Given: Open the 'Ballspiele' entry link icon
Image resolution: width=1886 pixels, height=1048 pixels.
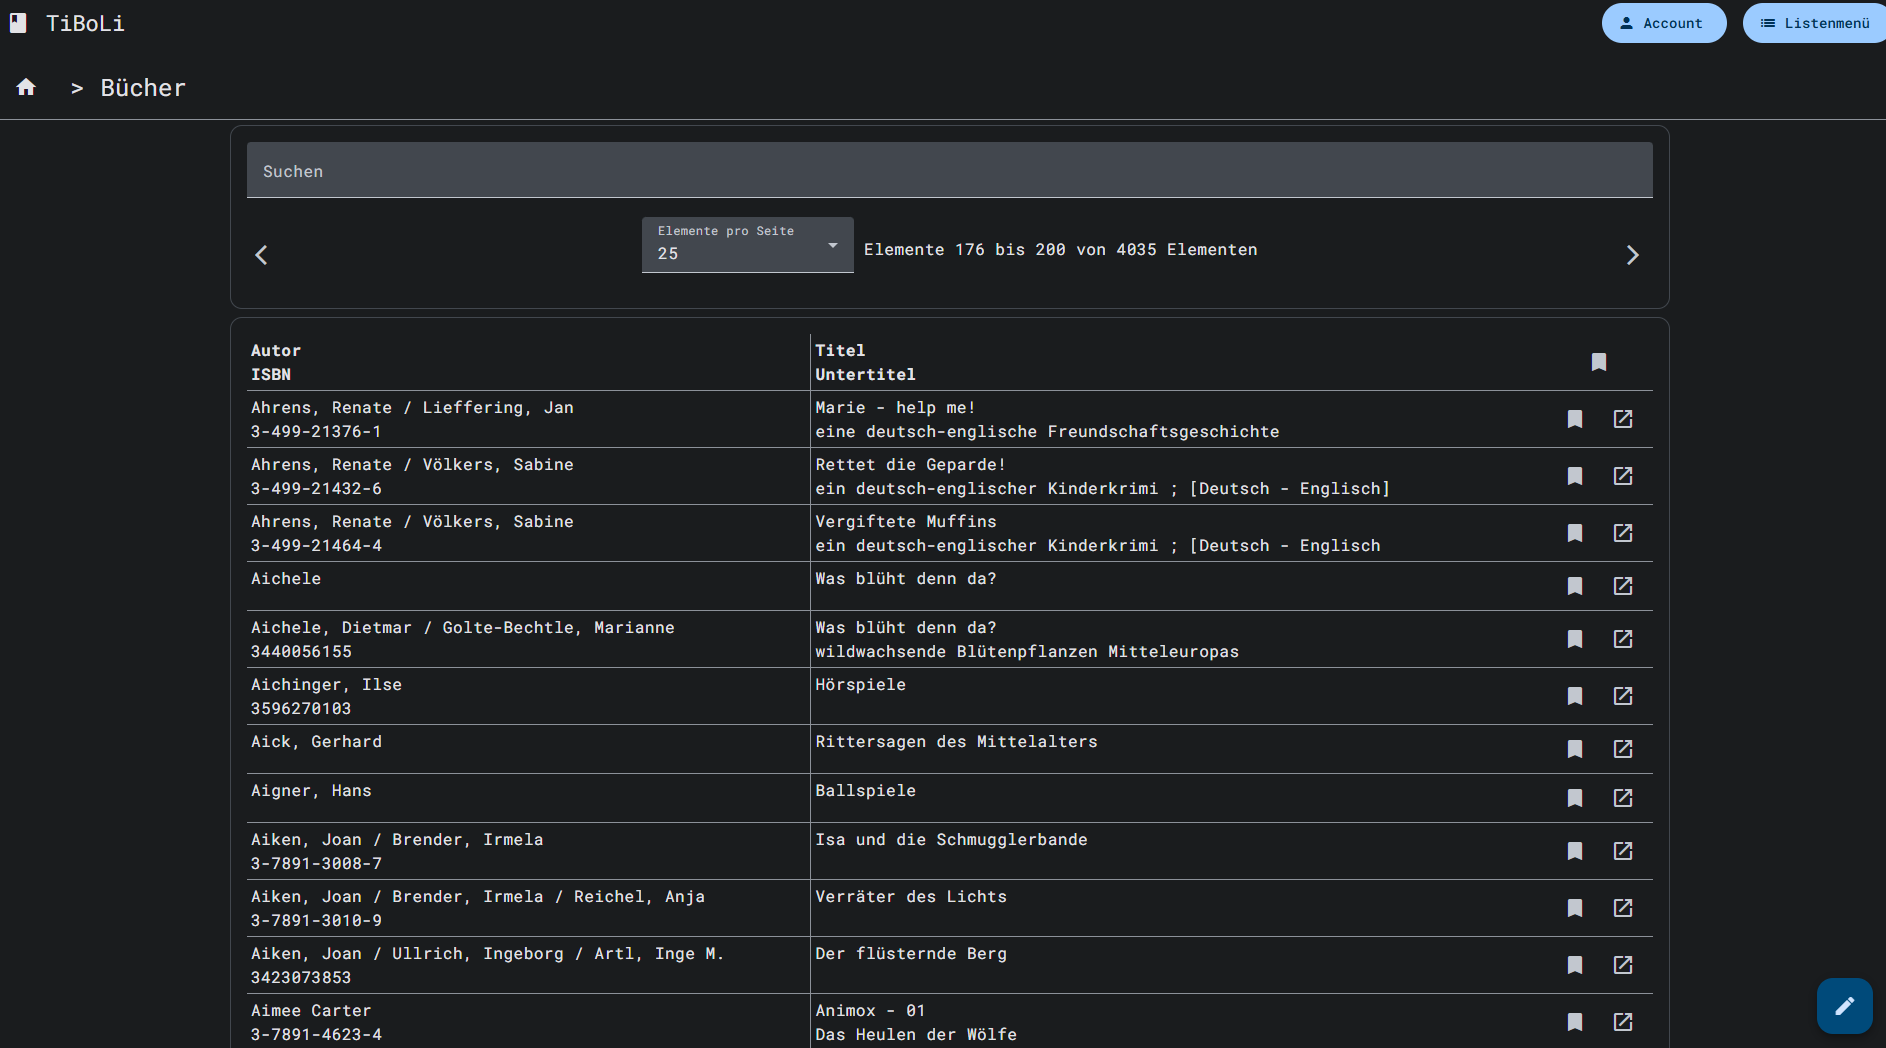Looking at the screenshot, I should [x=1622, y=798].
